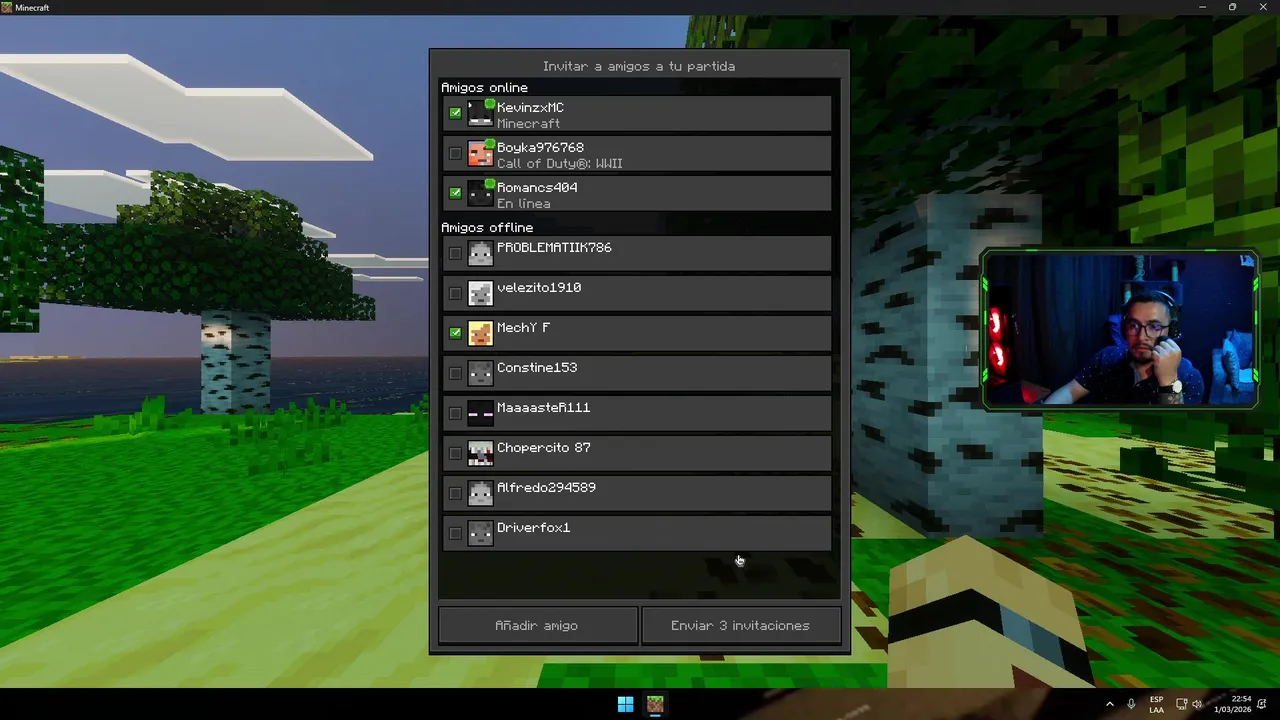Click the volume tray icon
The image size is (1280, 720).
tap(1197, 705)
